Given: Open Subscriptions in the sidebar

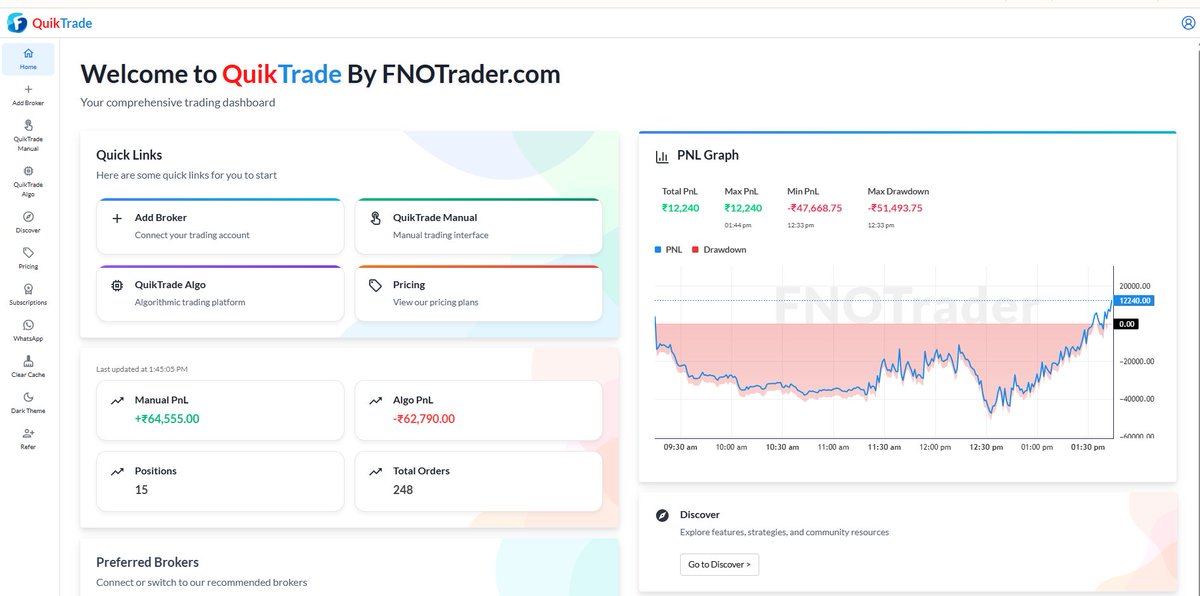Looking at the screenshot, I should 28,294.
